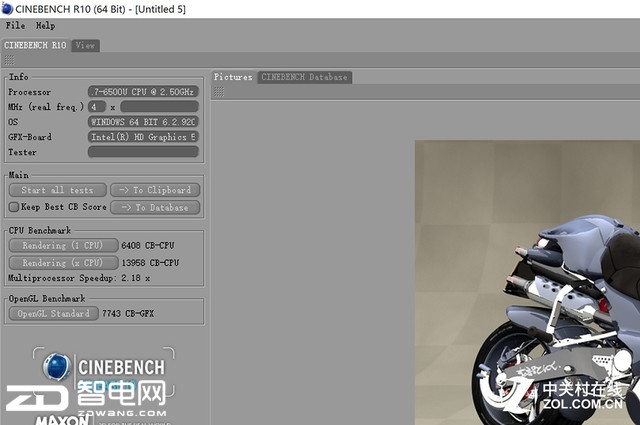Switch to the CINEBENCH R10 tab
The width and height of the screenshot is (640, 425).
pos(35,45)
